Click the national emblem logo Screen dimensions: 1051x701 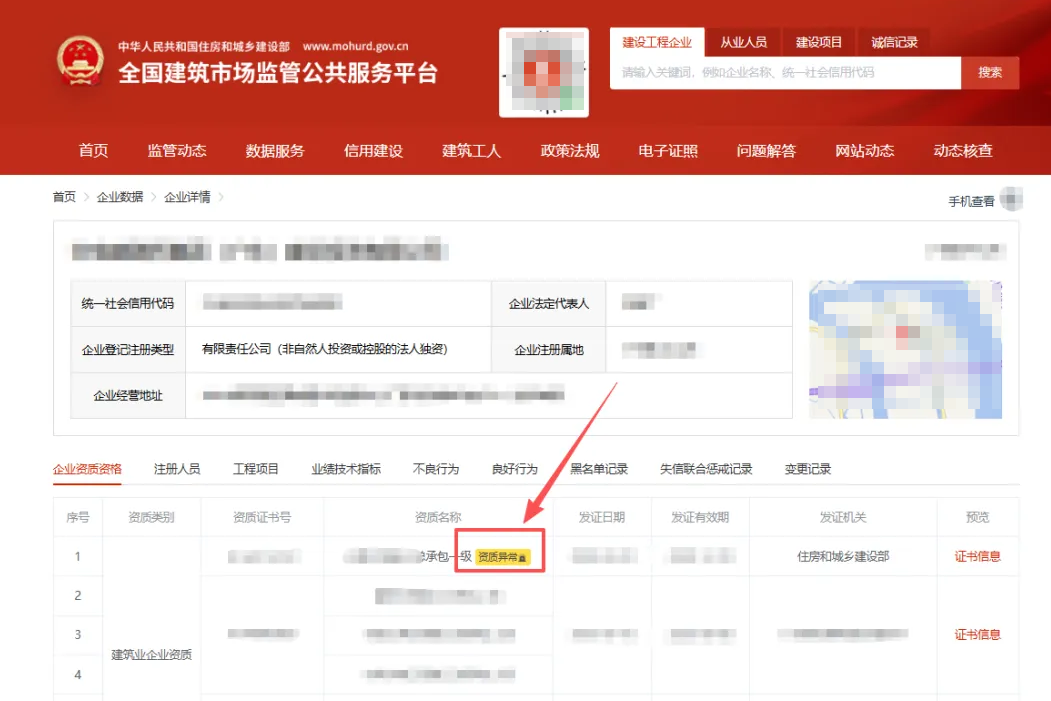click(79, 61)
